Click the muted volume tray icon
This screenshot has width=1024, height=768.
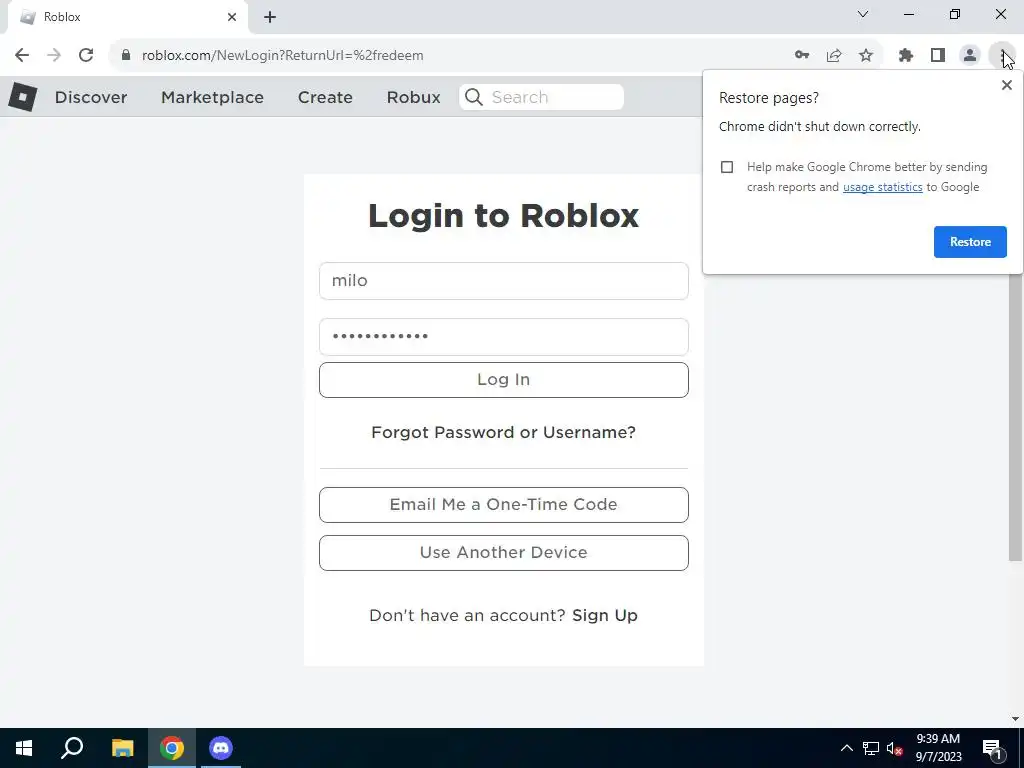coord(894,748)
